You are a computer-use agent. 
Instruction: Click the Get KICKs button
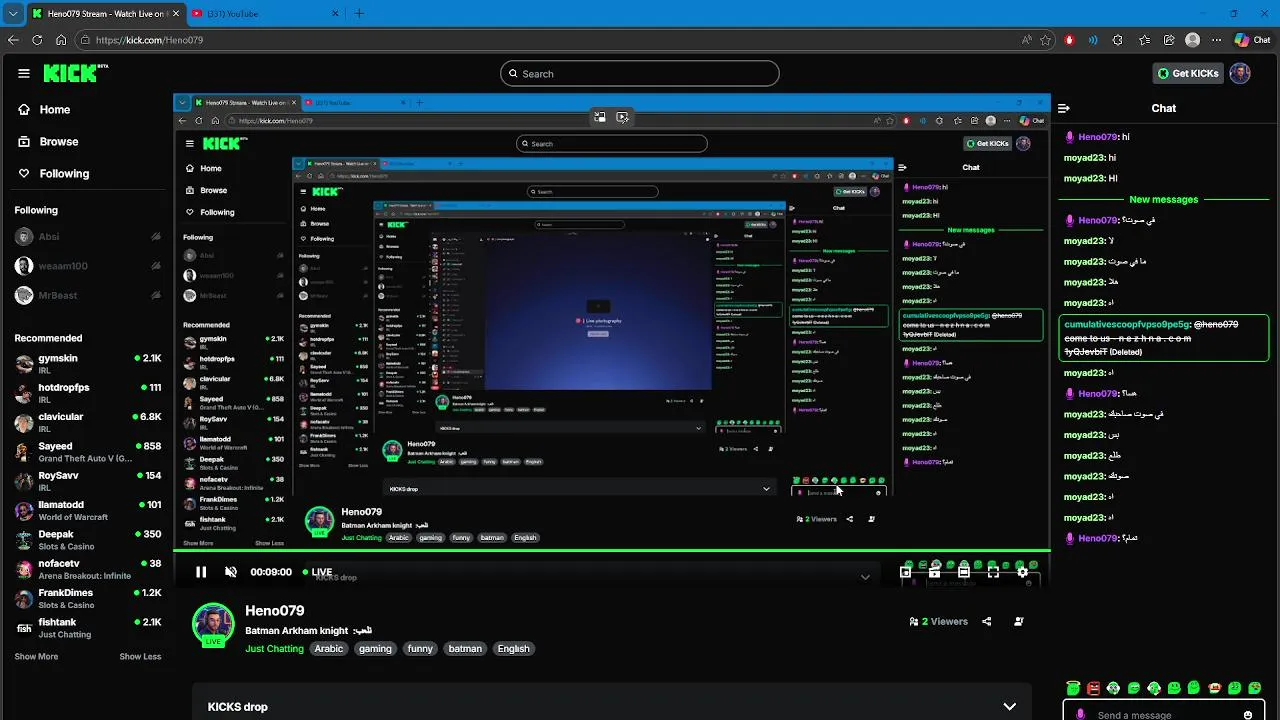tap(1188, 73)
